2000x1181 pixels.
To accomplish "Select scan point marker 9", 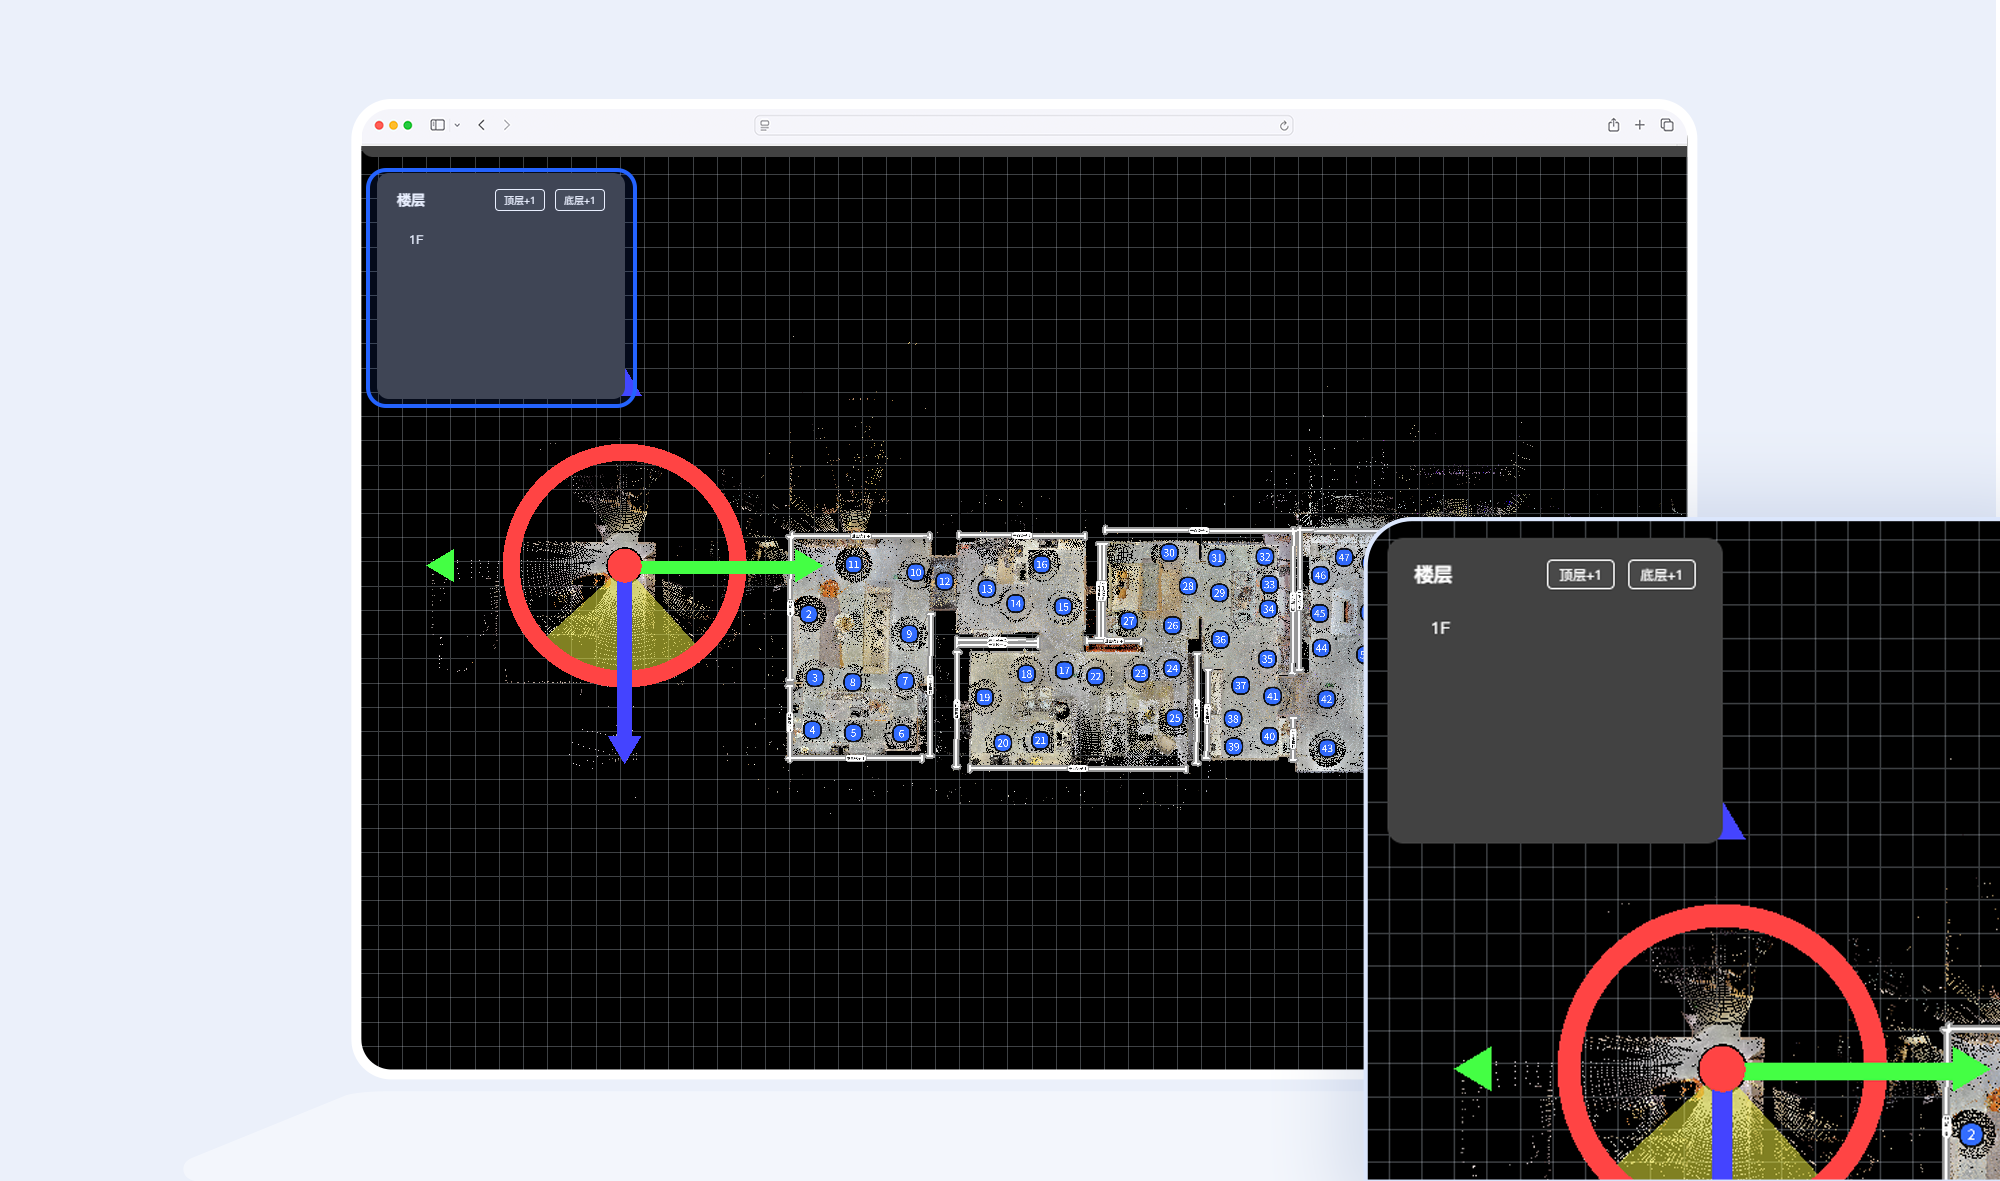I will [909, 634].
